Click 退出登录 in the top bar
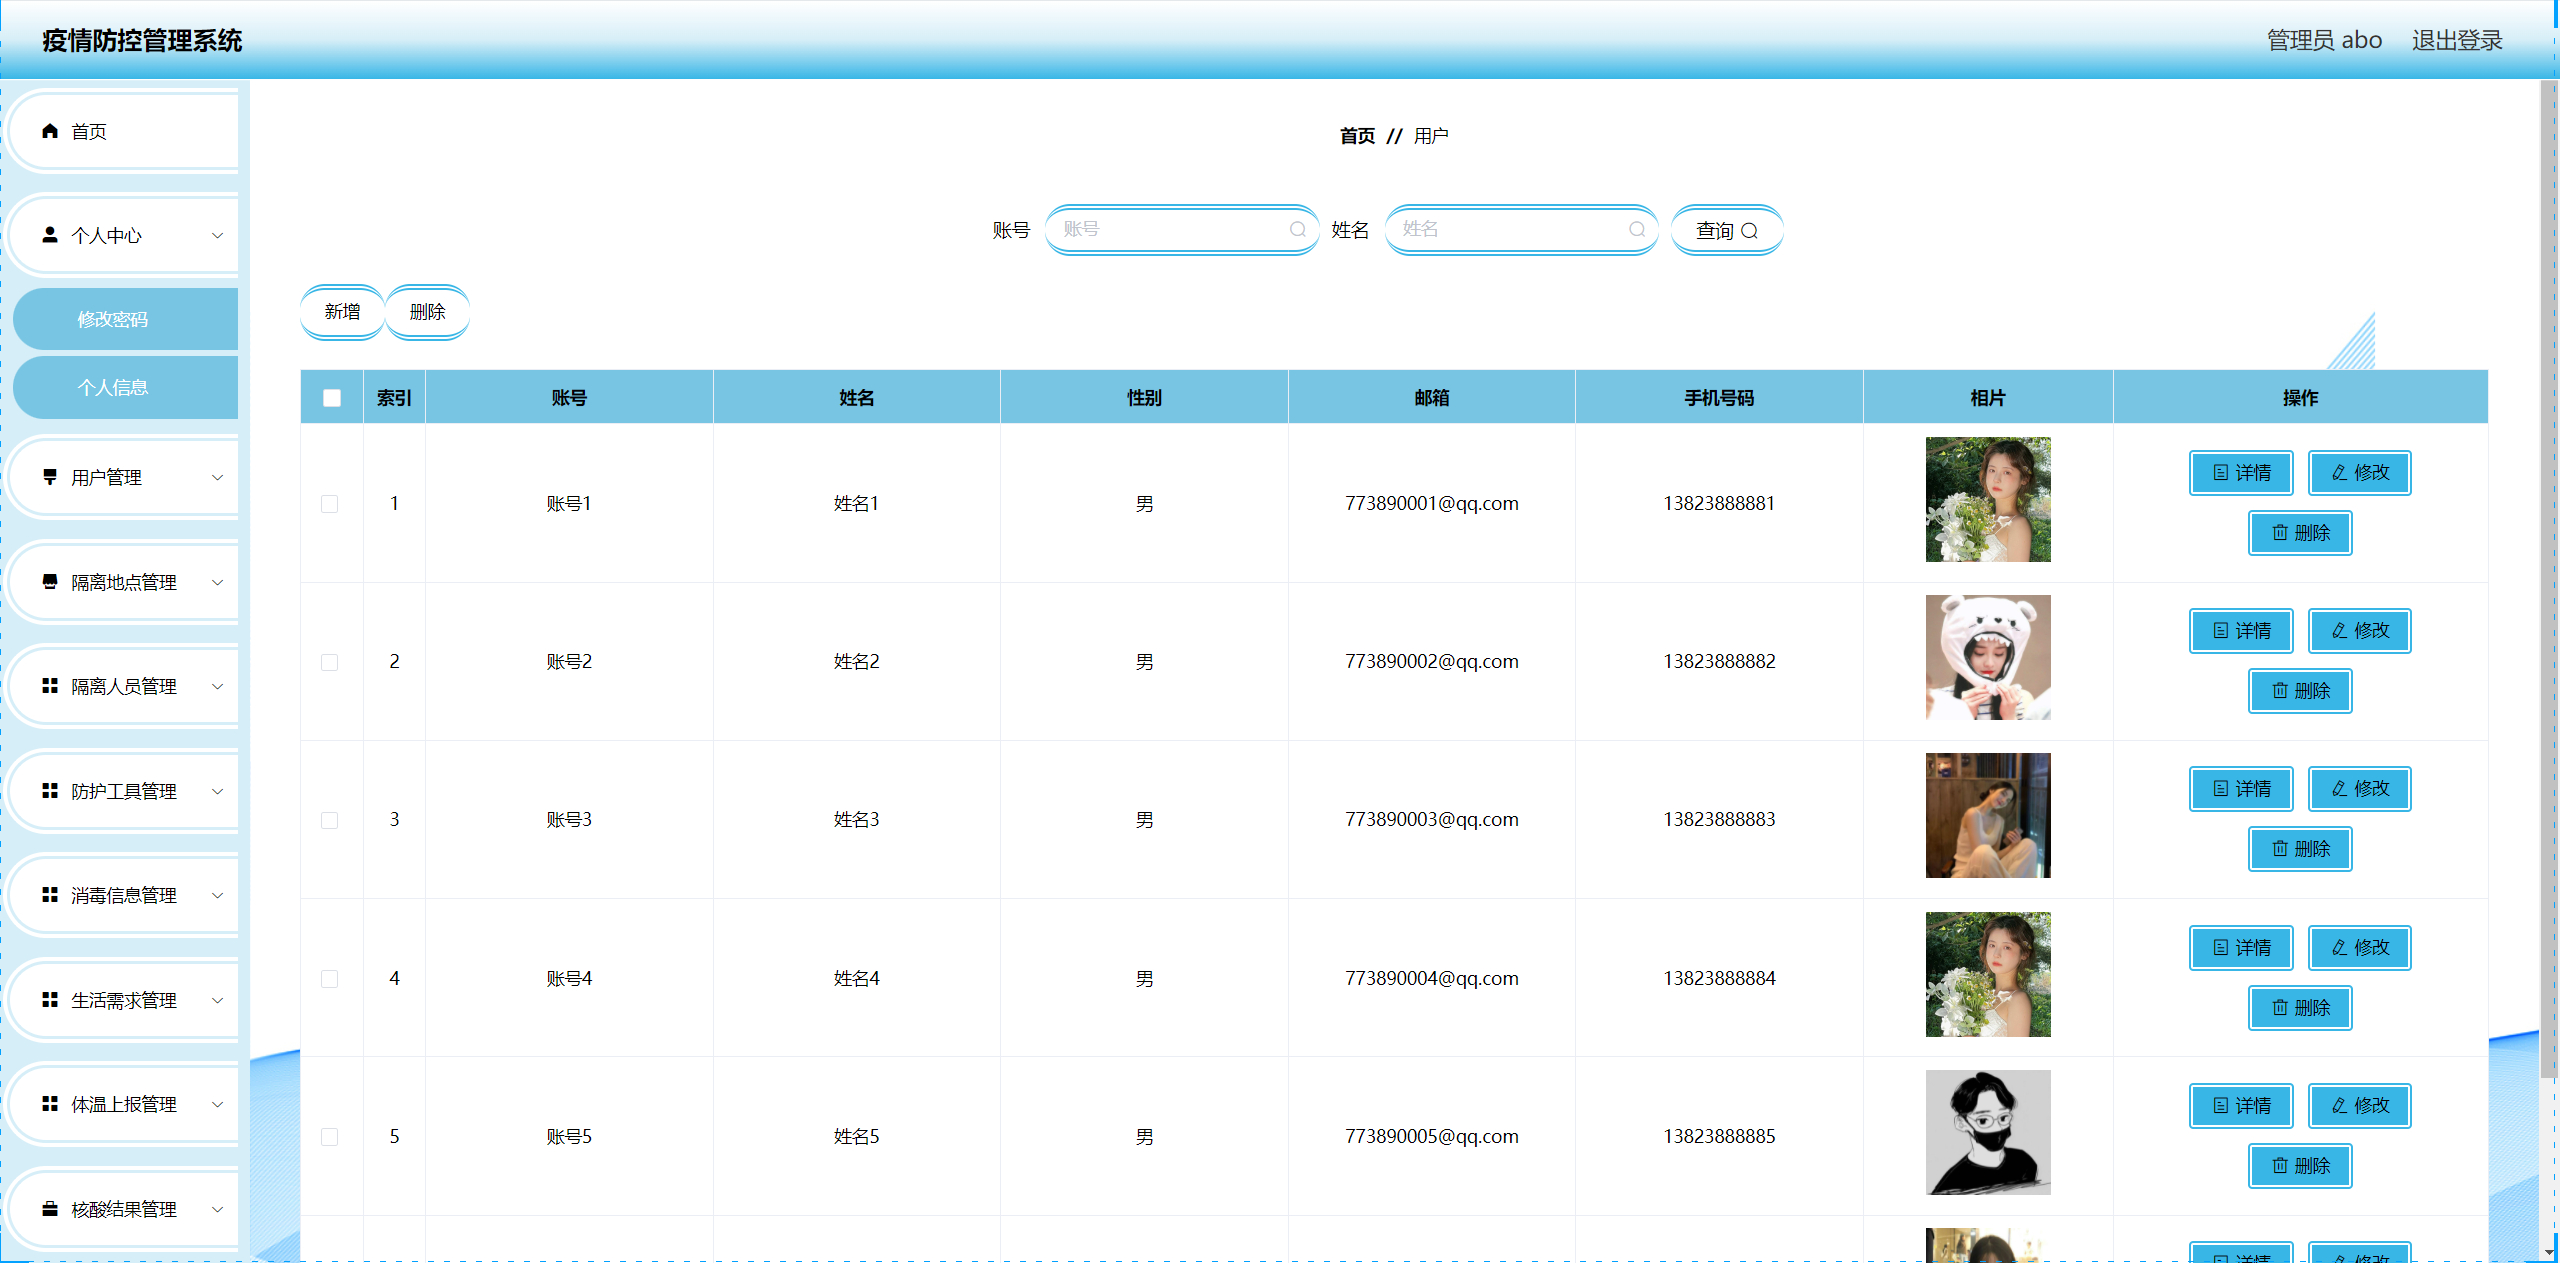Viewport: 2560px width, 1263px height. 2457,40
